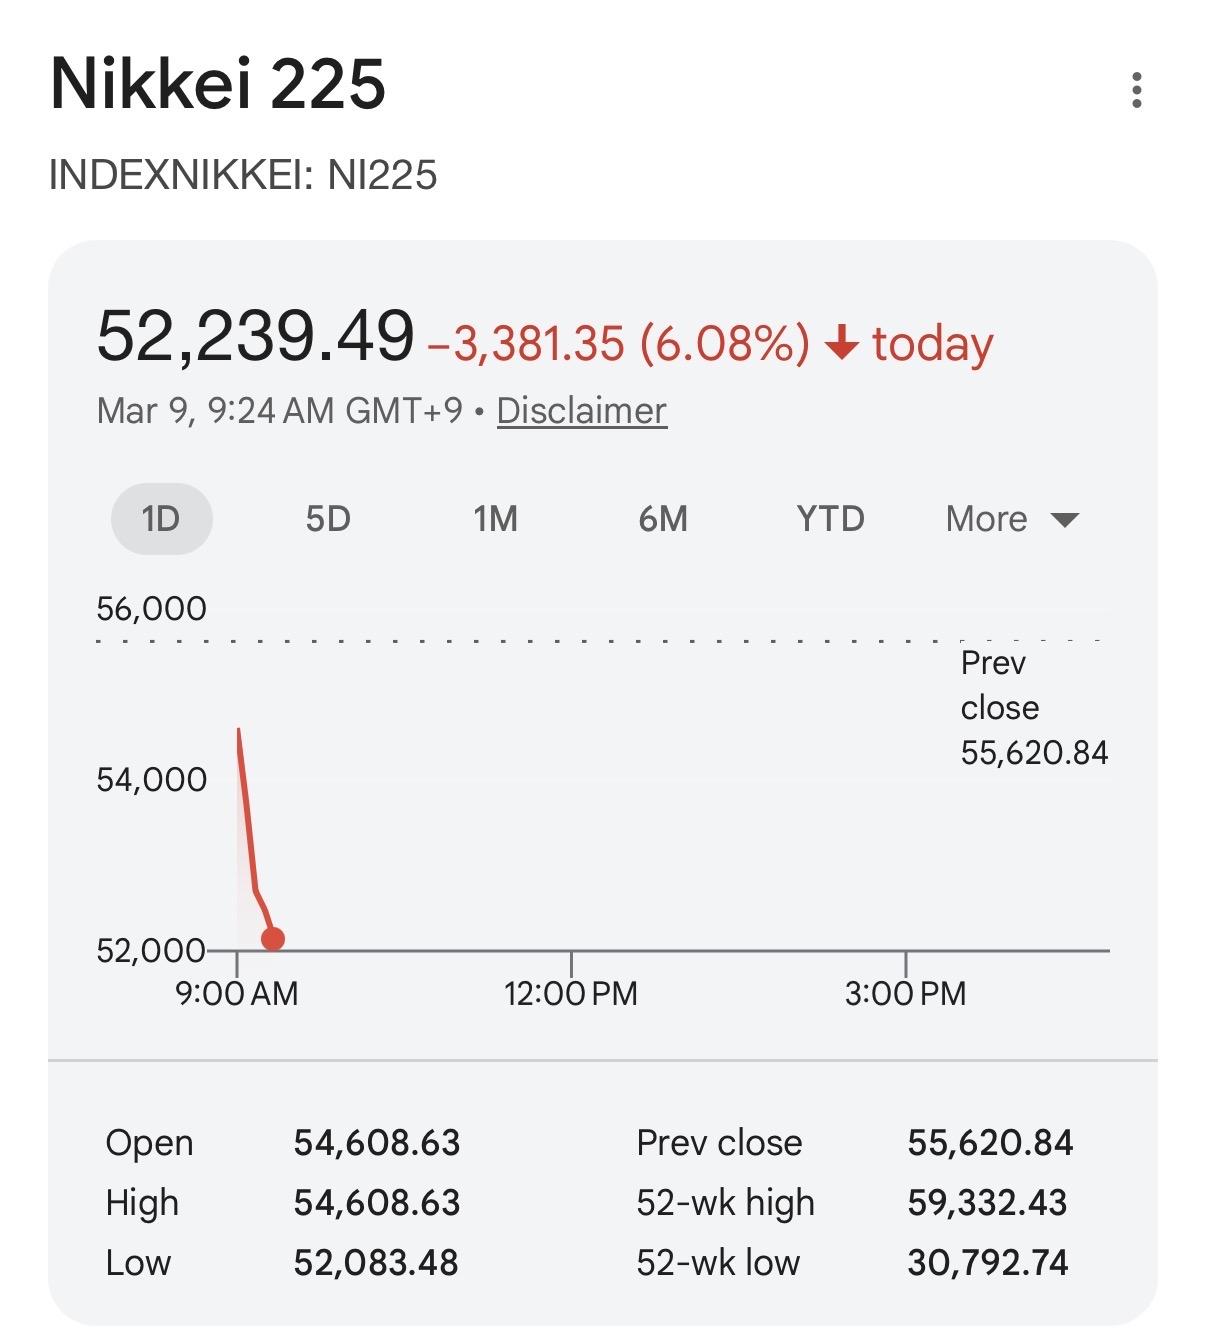Click the 52-wk low value 30,792.74
Screen dimensions: 1206x1332
click(x=987, y=1262)
